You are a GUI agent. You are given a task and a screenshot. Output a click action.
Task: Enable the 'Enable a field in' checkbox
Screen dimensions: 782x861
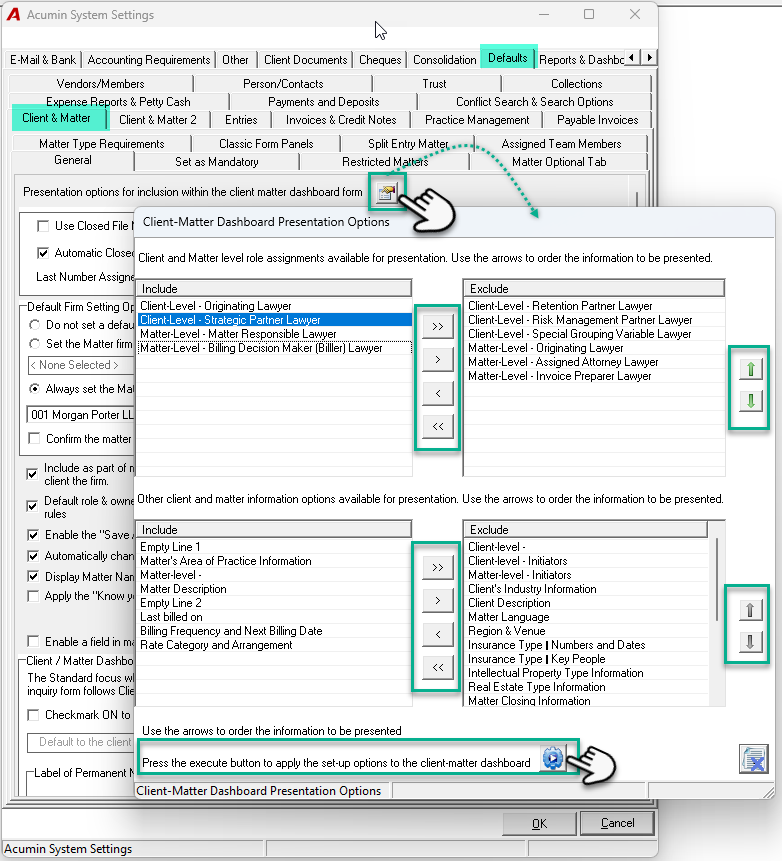pos(33,641)
